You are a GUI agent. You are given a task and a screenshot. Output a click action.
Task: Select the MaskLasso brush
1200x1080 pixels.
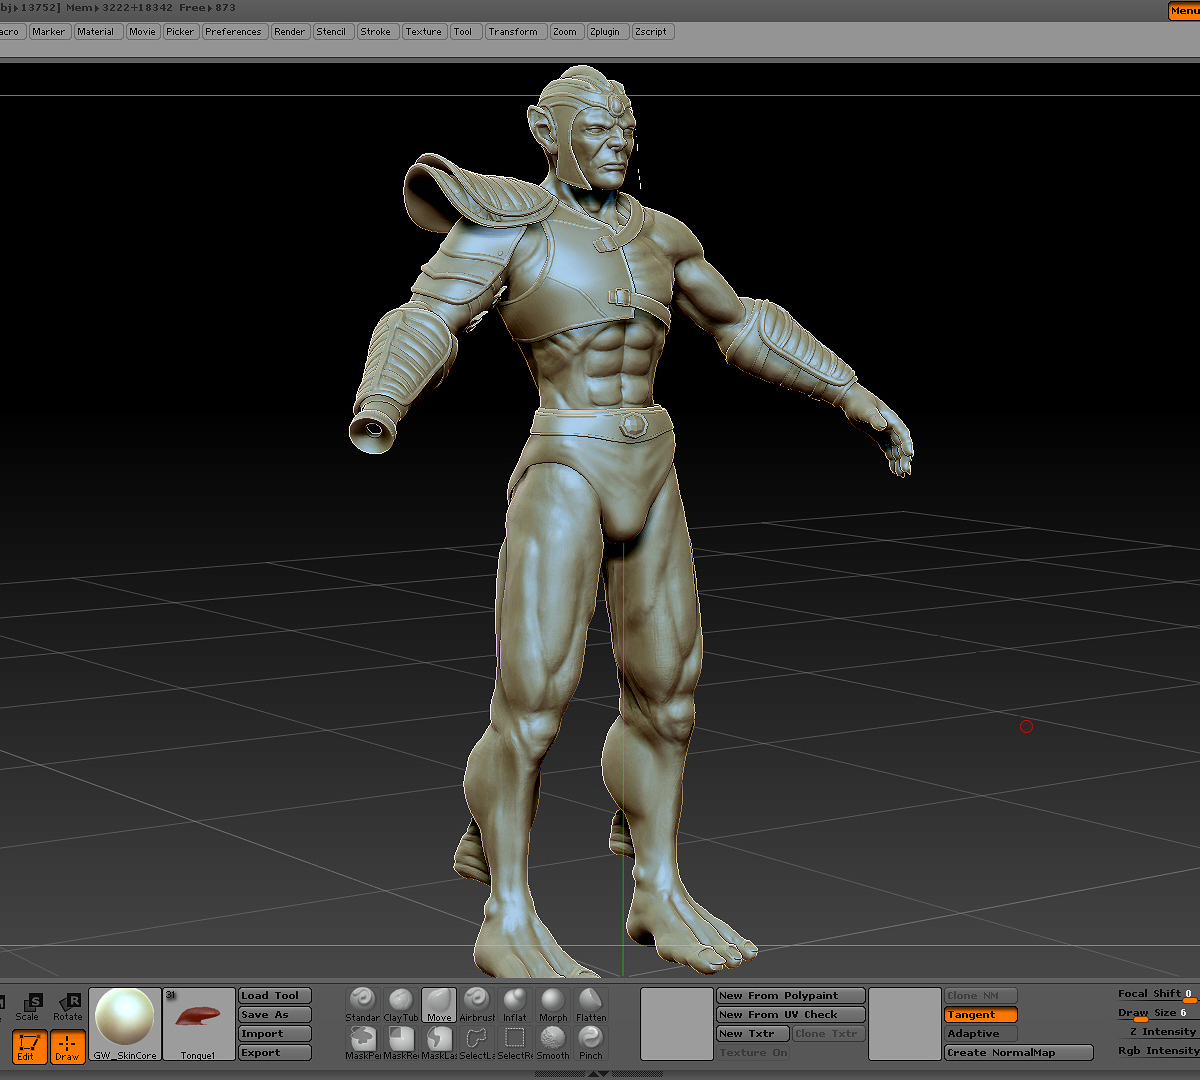click(439, 1043)
